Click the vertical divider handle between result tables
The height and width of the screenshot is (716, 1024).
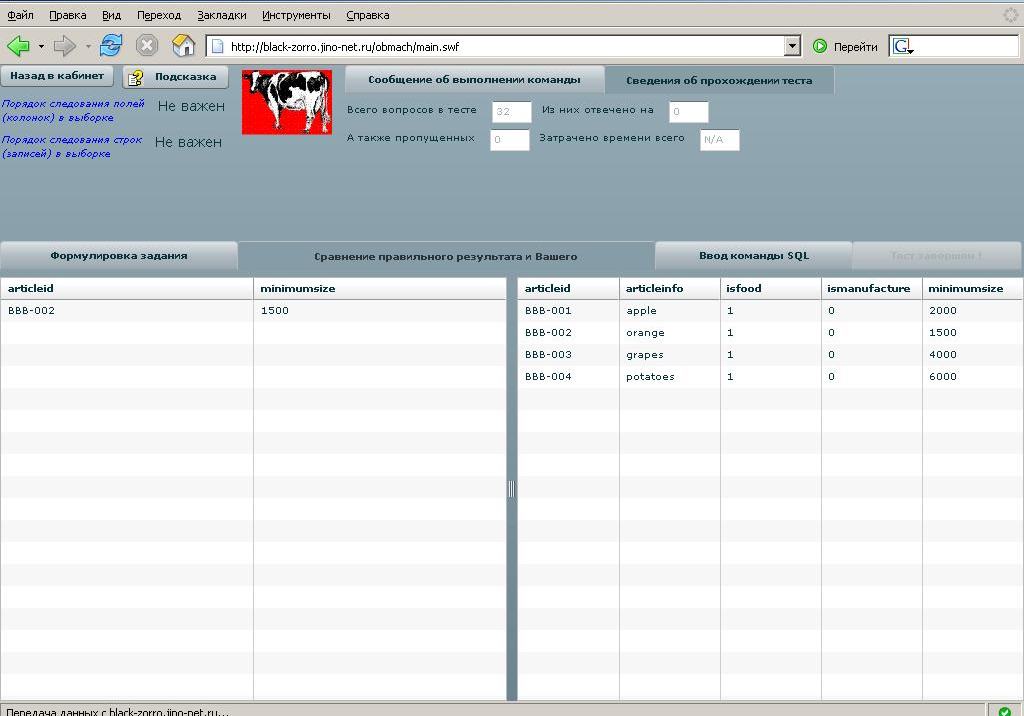point(511,489)
